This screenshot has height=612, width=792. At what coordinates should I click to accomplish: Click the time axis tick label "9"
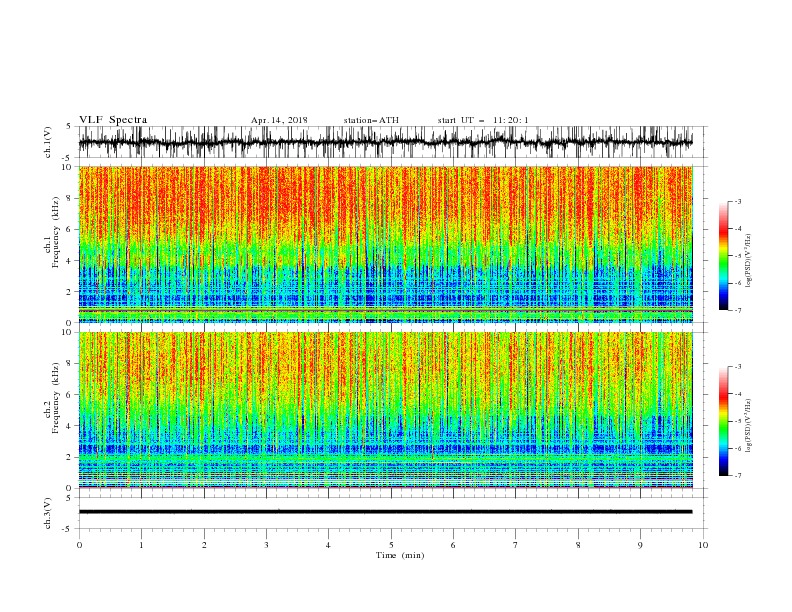(640, 545)
